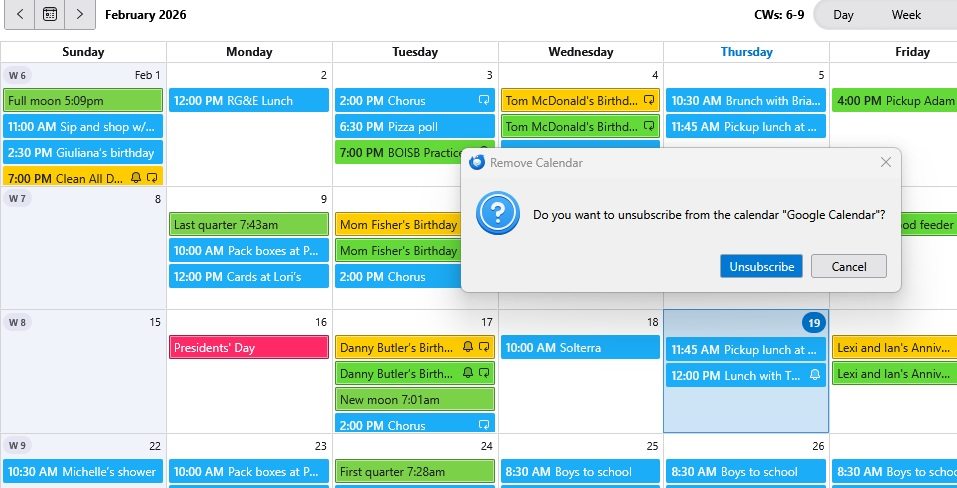Screen dimensions: 957x488
Task: Click the reminder bell on Lunch with T... event
Action: point(815,376)
